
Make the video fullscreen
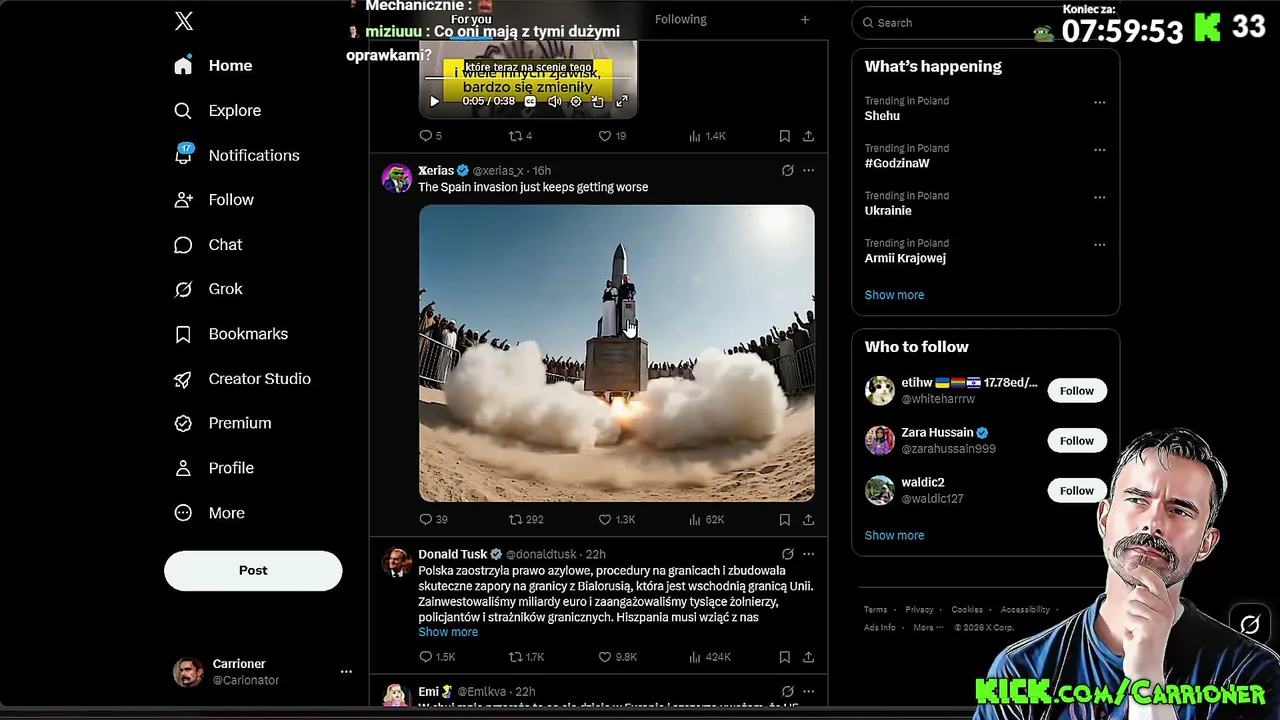point(621,101)
